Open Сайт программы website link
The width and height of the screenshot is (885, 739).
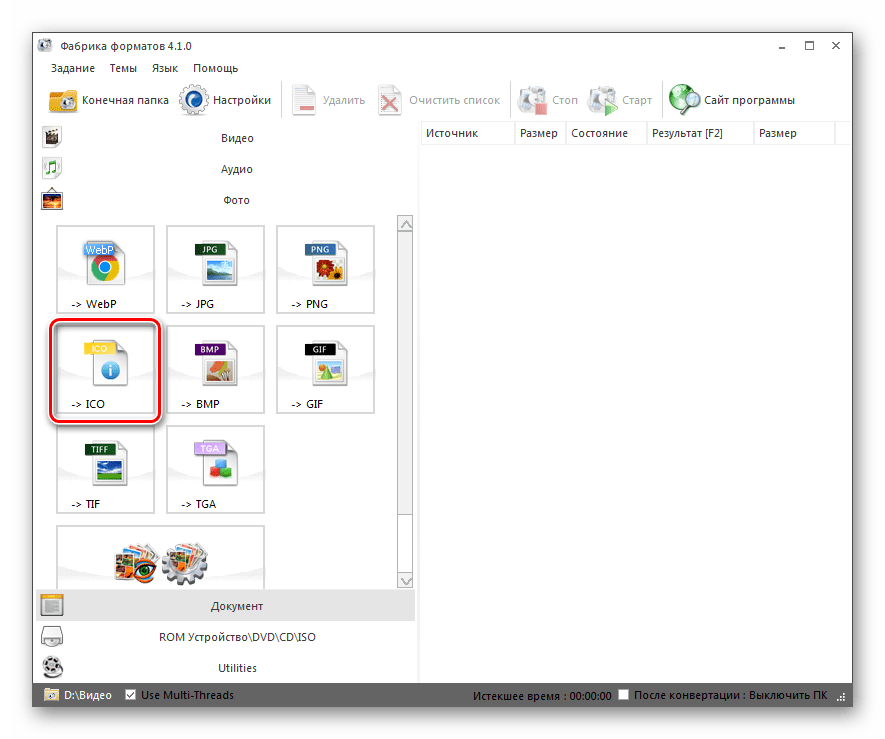[x=732, y=100]
